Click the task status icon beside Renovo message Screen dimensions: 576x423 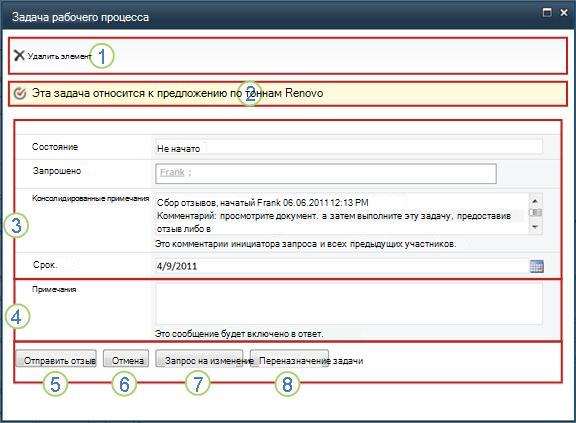(19, 93)
